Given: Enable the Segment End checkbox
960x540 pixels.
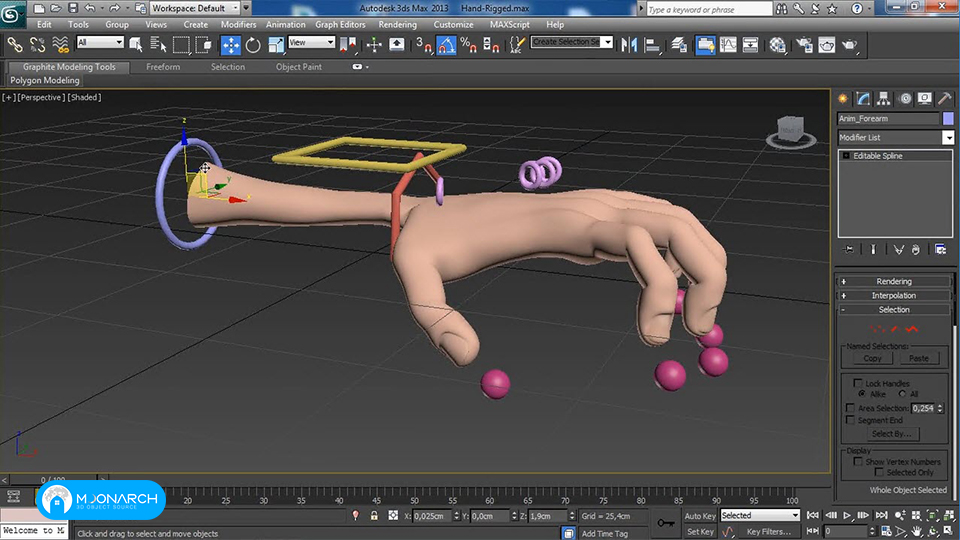Looking at the screenshot, I should (850, 420).
